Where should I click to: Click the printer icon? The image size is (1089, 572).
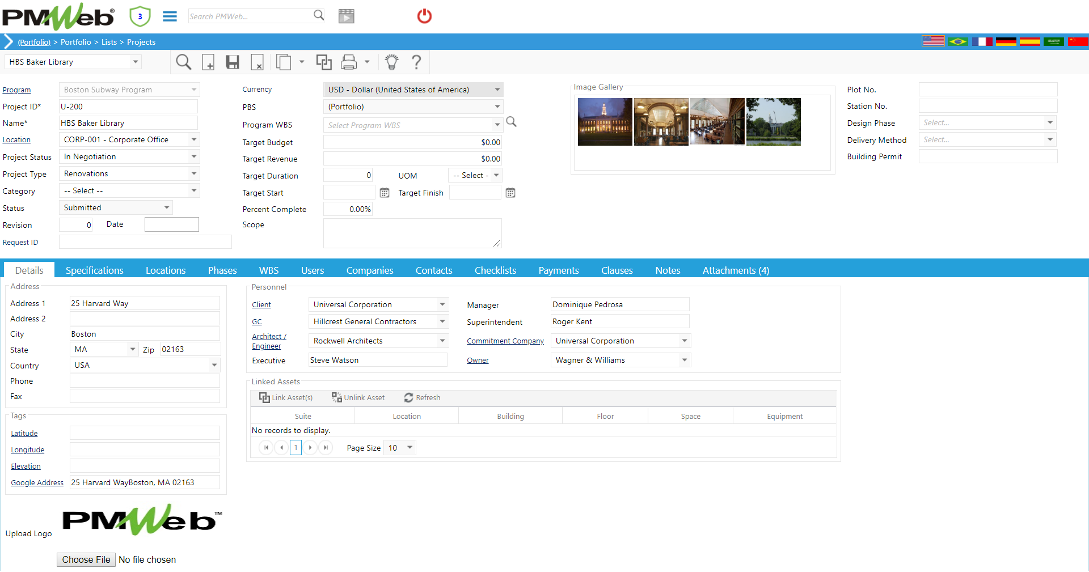(x=349, y=62)
